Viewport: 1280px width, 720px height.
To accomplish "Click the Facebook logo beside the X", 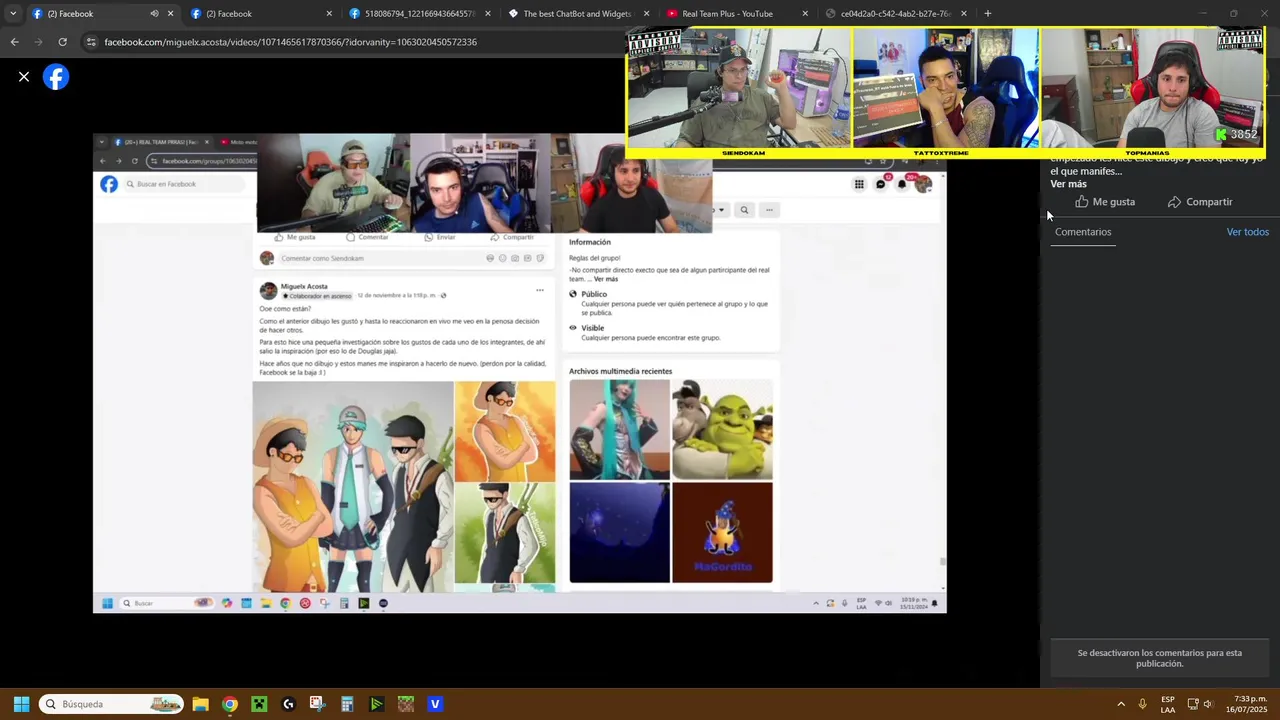I will pyautogui.click(x=56, y=77).
